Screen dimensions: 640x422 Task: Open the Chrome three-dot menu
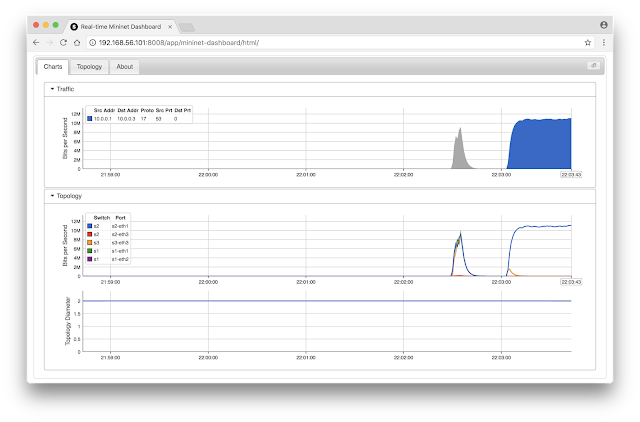[x=604, y=42]
